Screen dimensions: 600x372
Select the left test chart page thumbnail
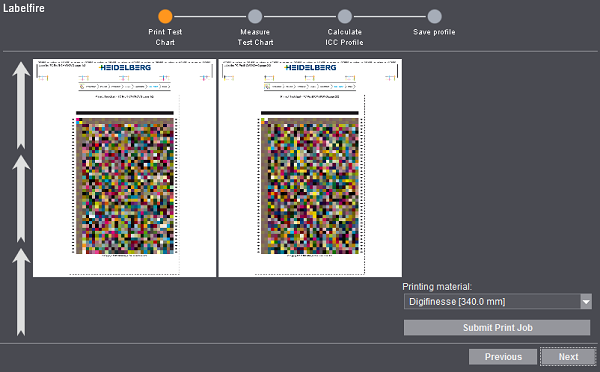(124, 168)
